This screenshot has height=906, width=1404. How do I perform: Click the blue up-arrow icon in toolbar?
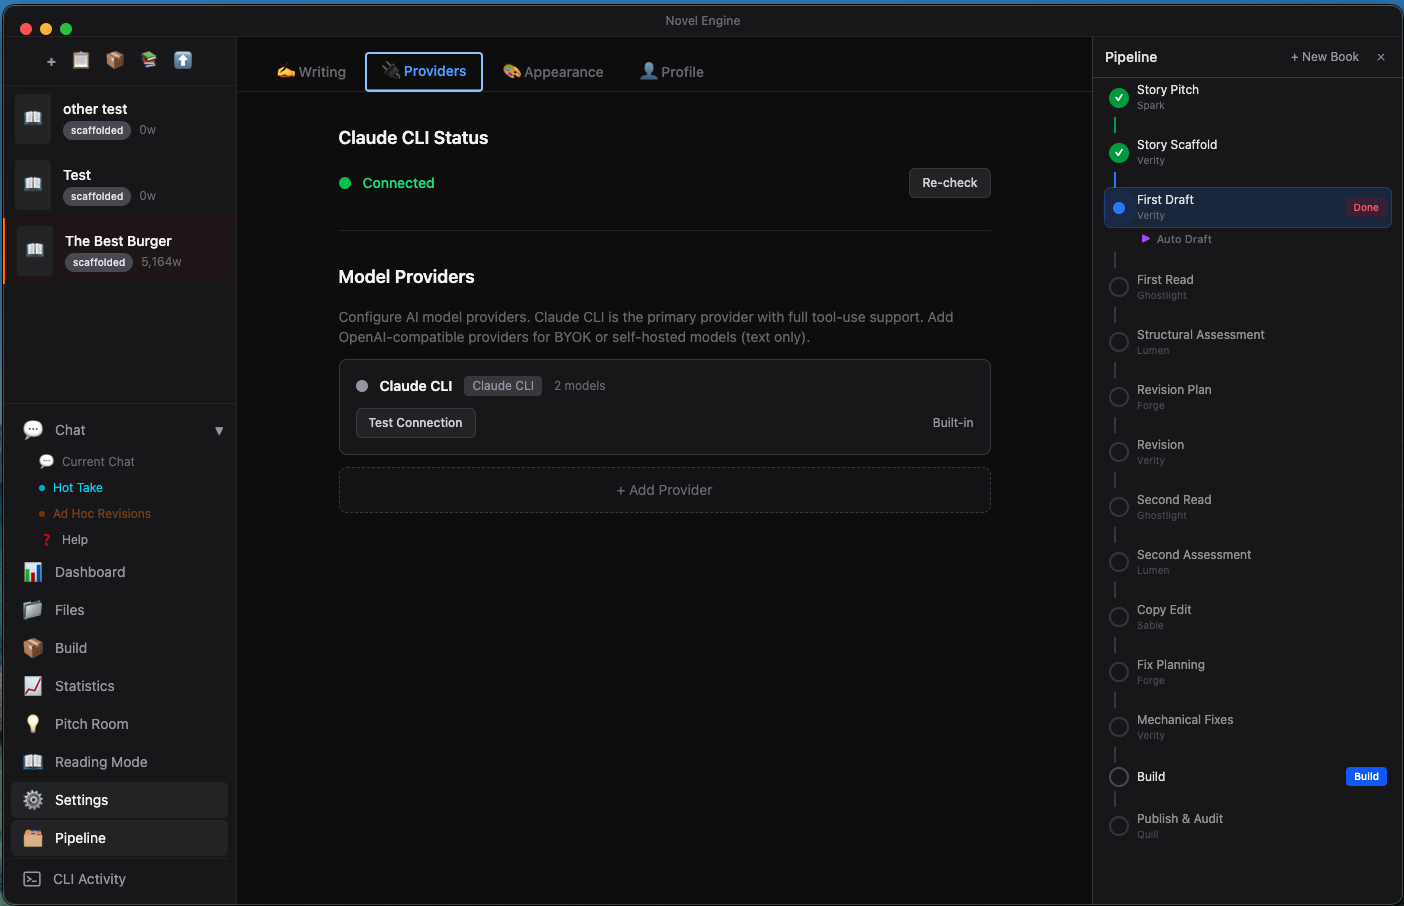[x=183, y=60]
